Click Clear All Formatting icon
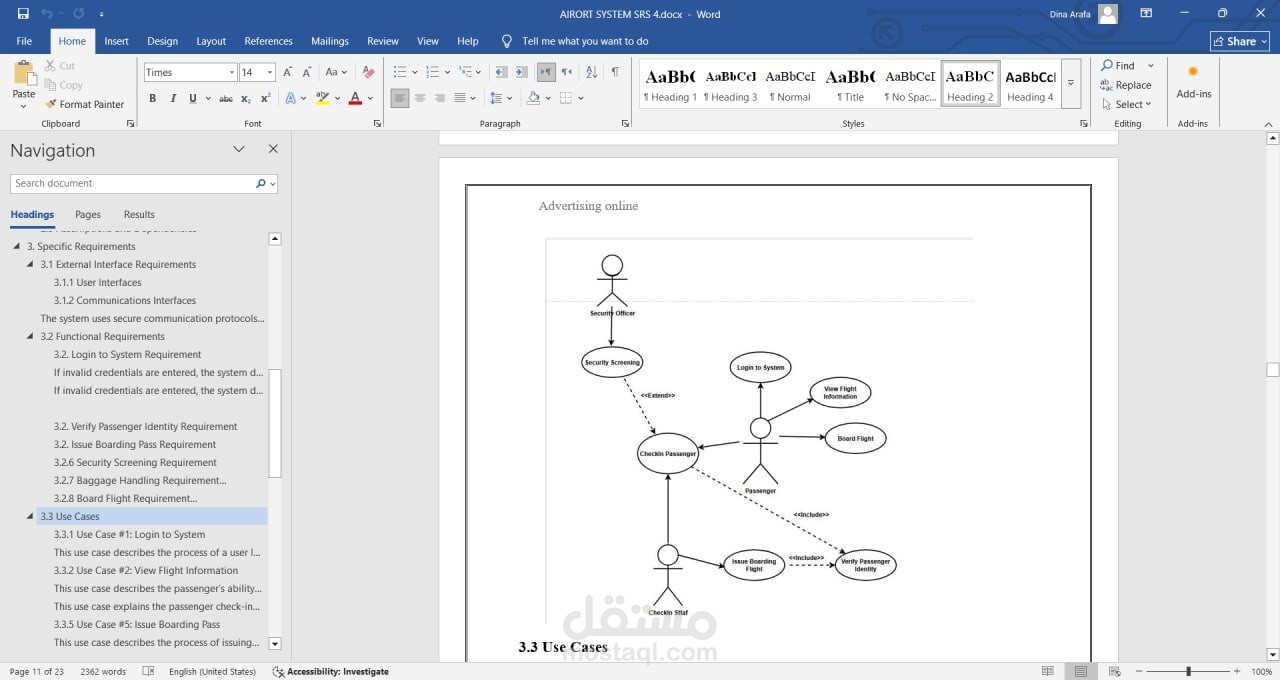The height and width of the screenshot is (680, 1280). 368,72
